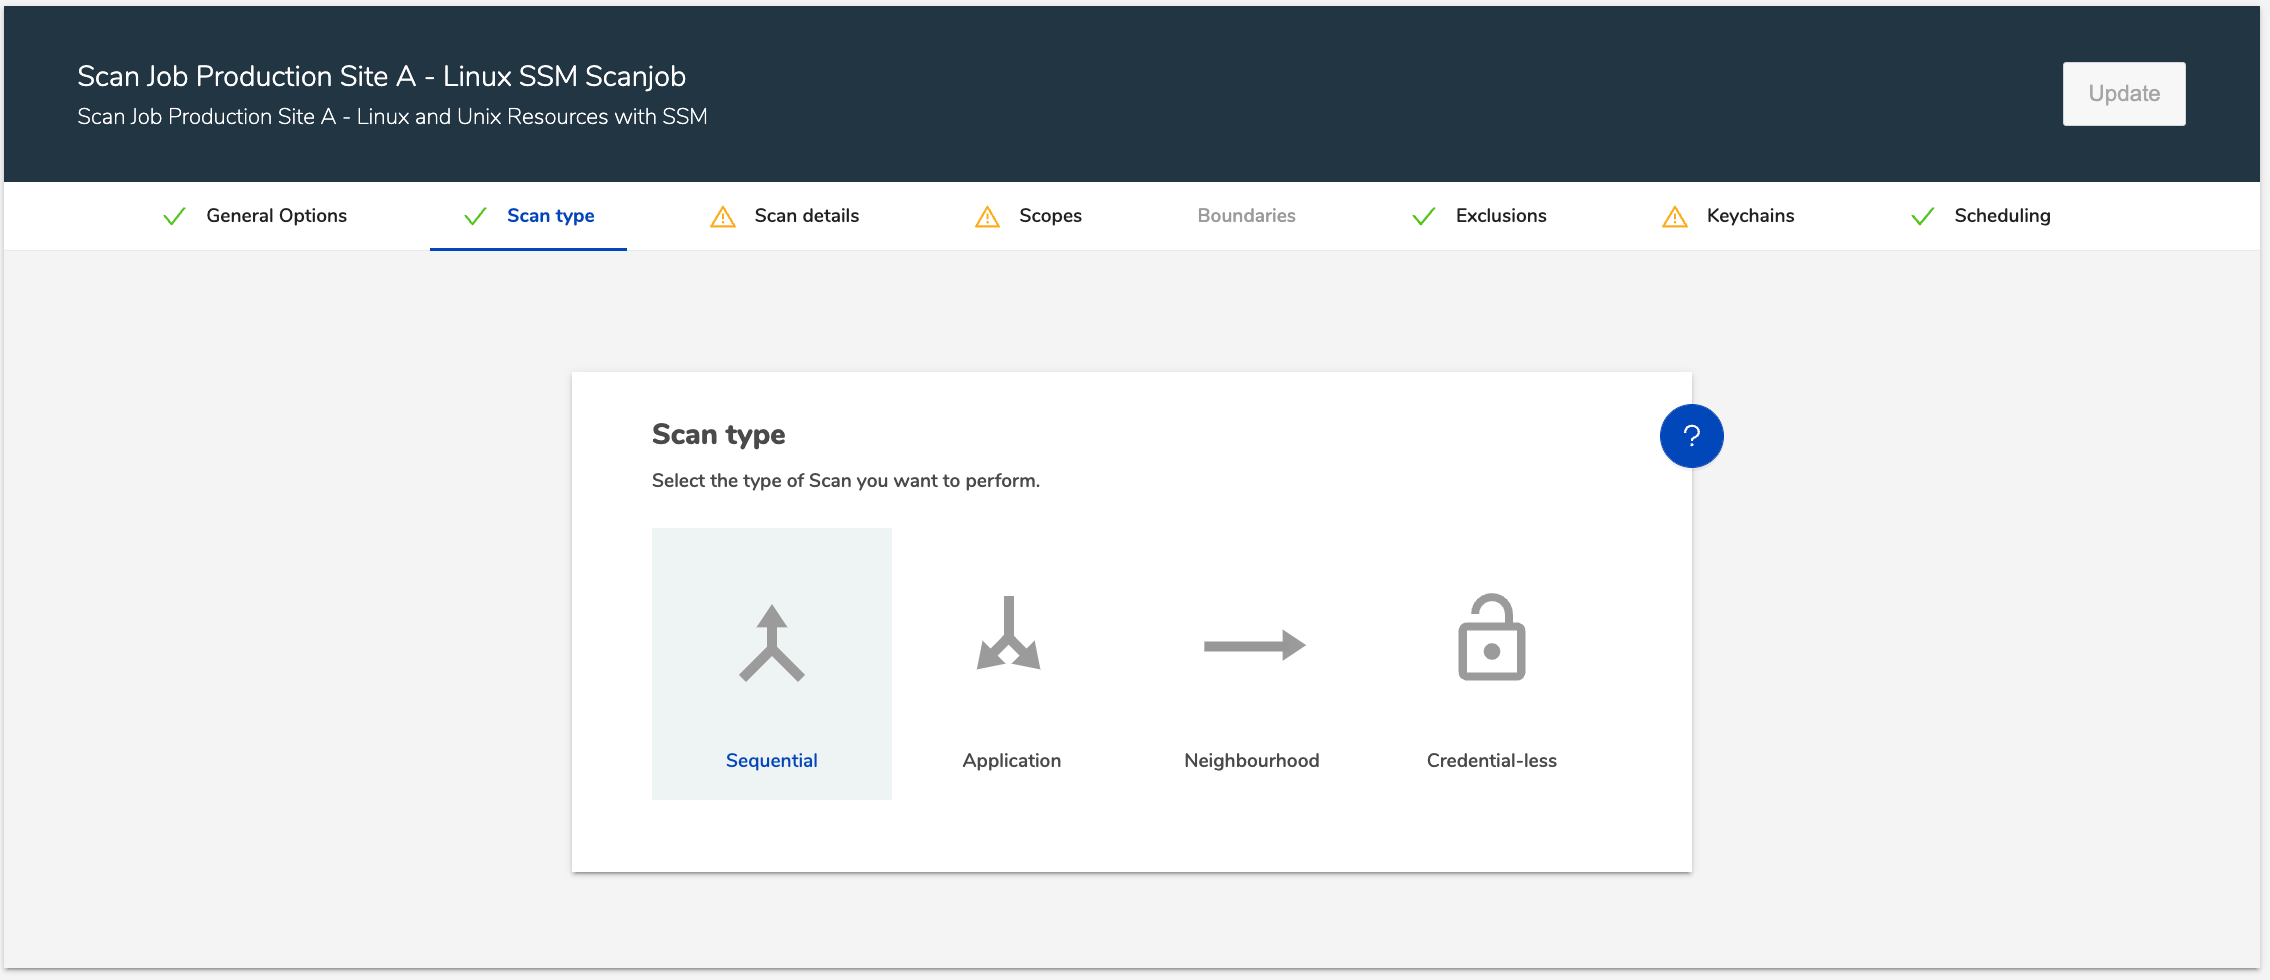Select the Application scan split-arrow icon

(1009, 634)
